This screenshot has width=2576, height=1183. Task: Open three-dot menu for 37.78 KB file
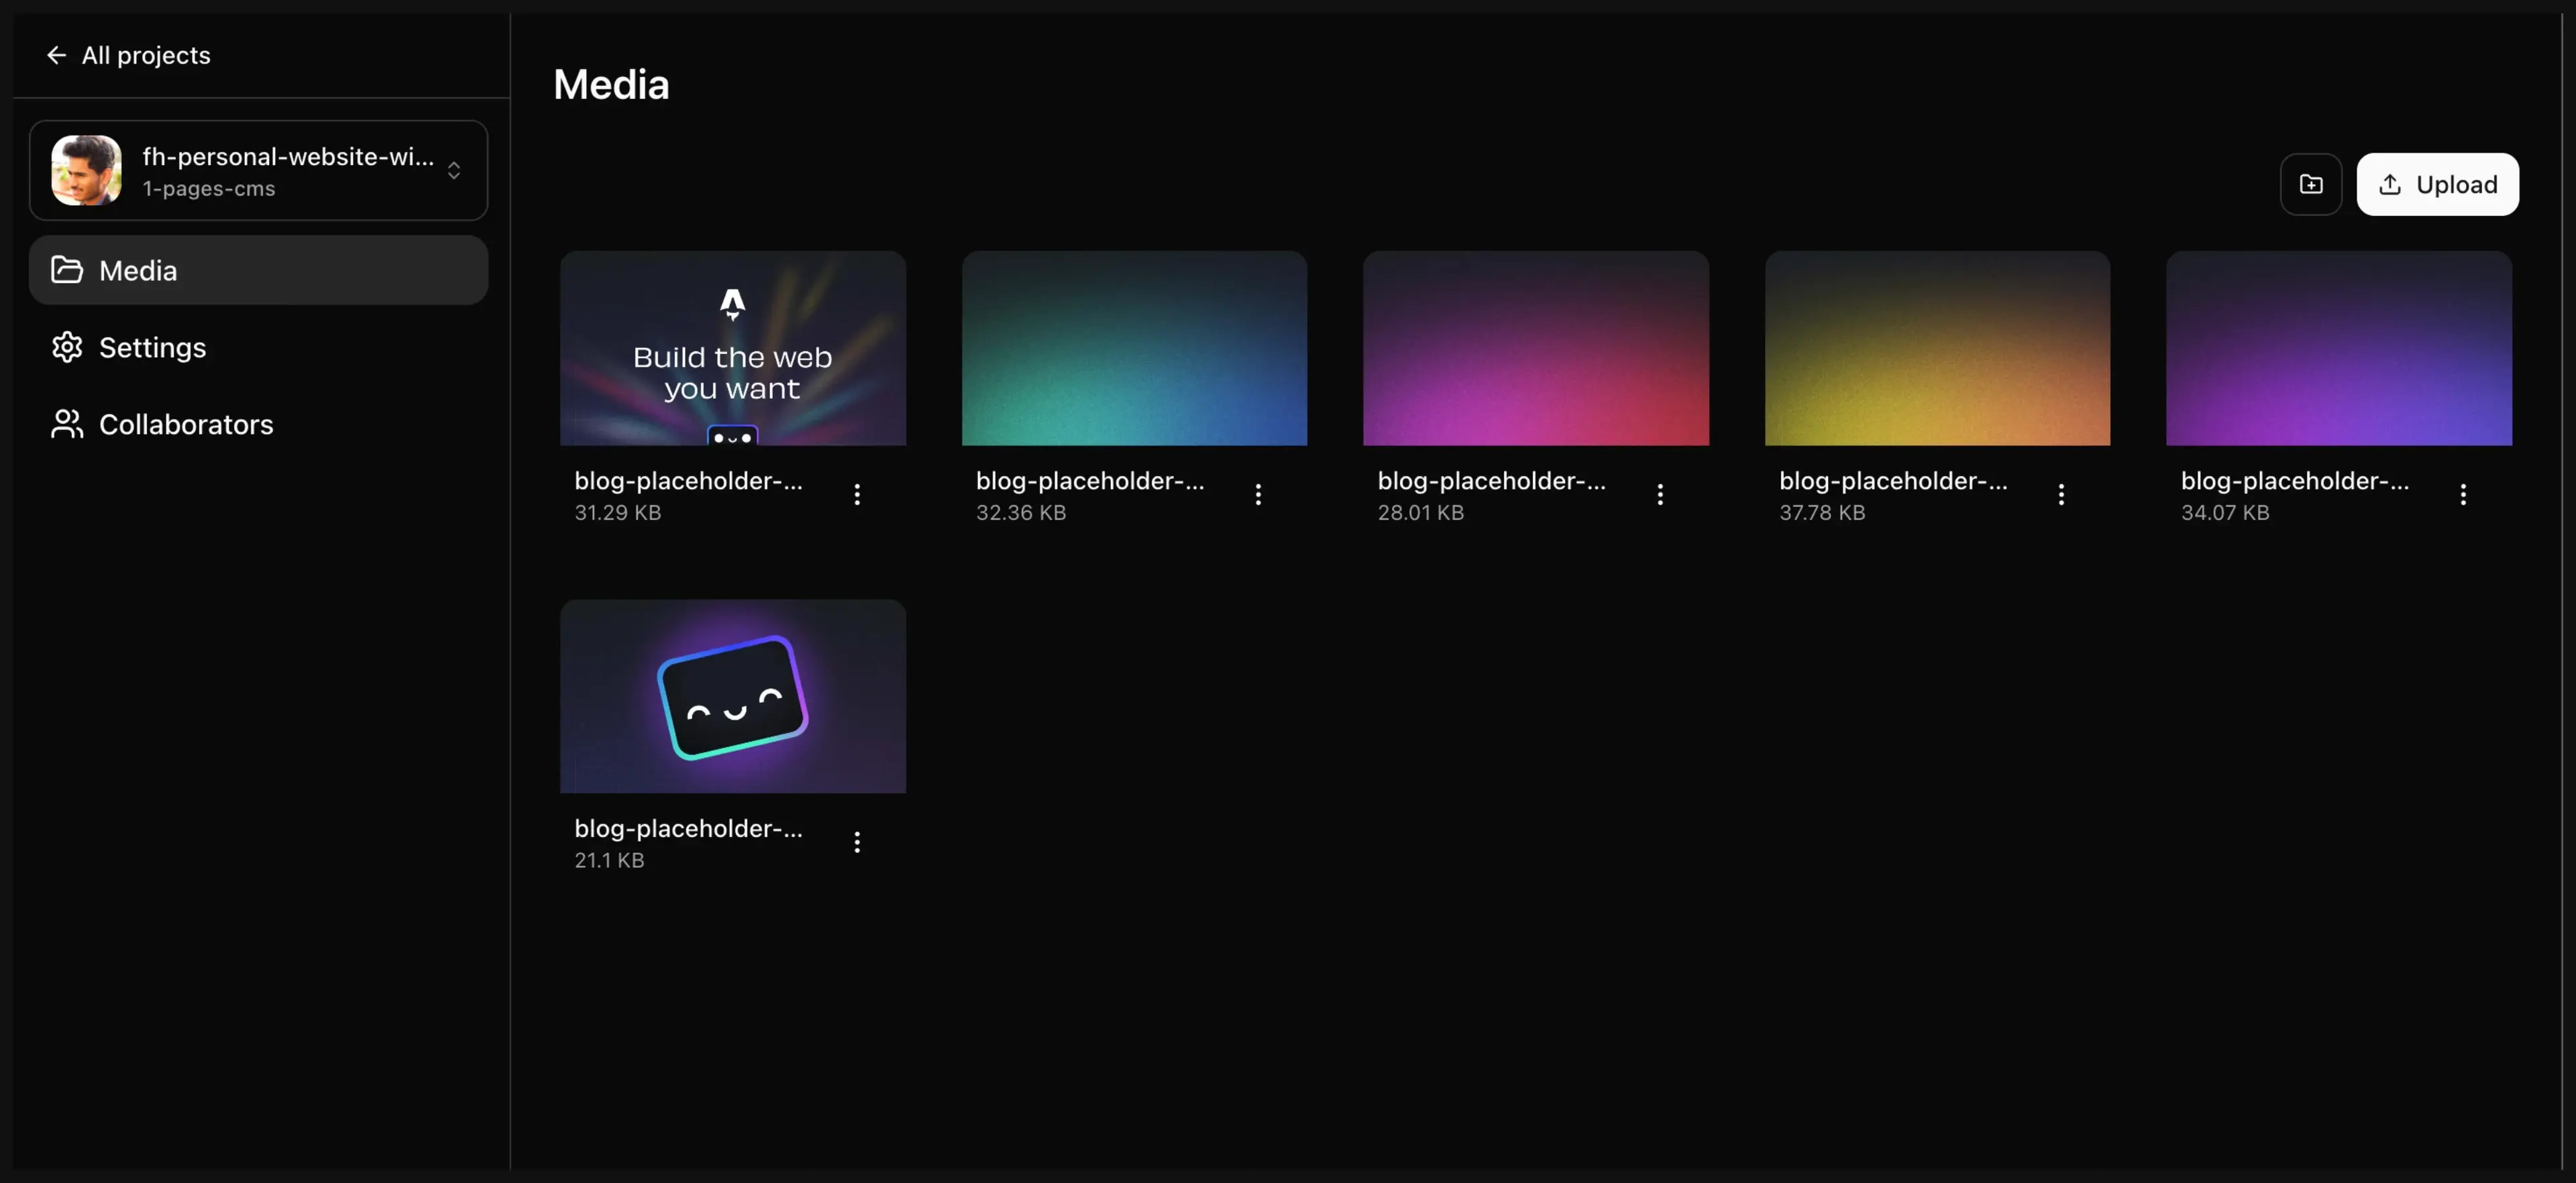pyautogui.click(x=2061, y=494)
